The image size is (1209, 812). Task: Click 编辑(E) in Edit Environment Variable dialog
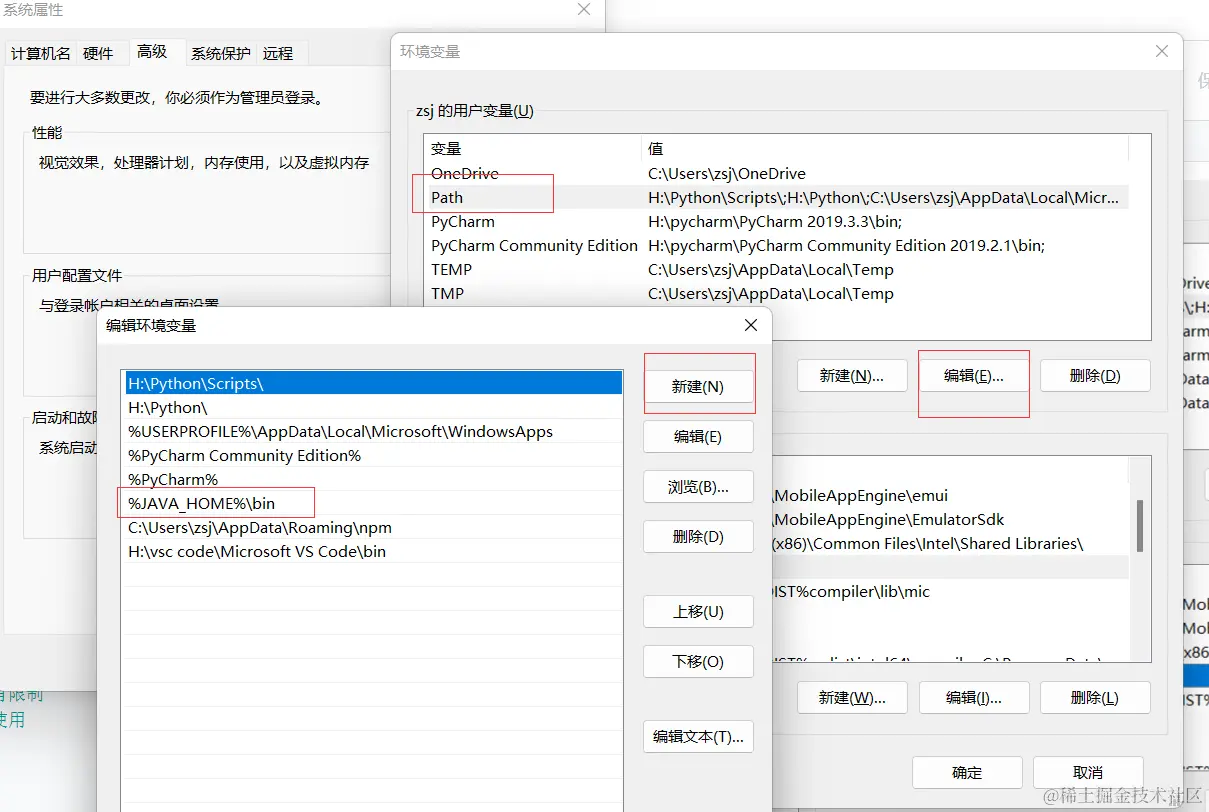(x=698, y=437)
